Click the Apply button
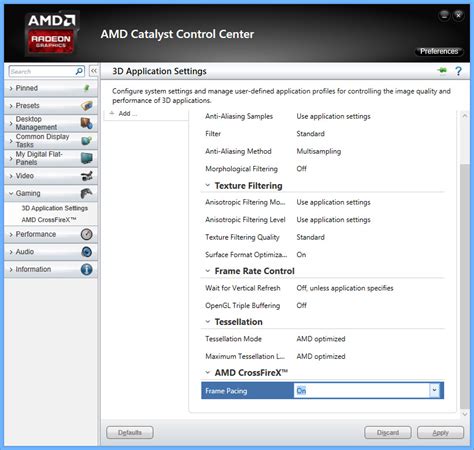Screen dimensions: 474x450 440,432
